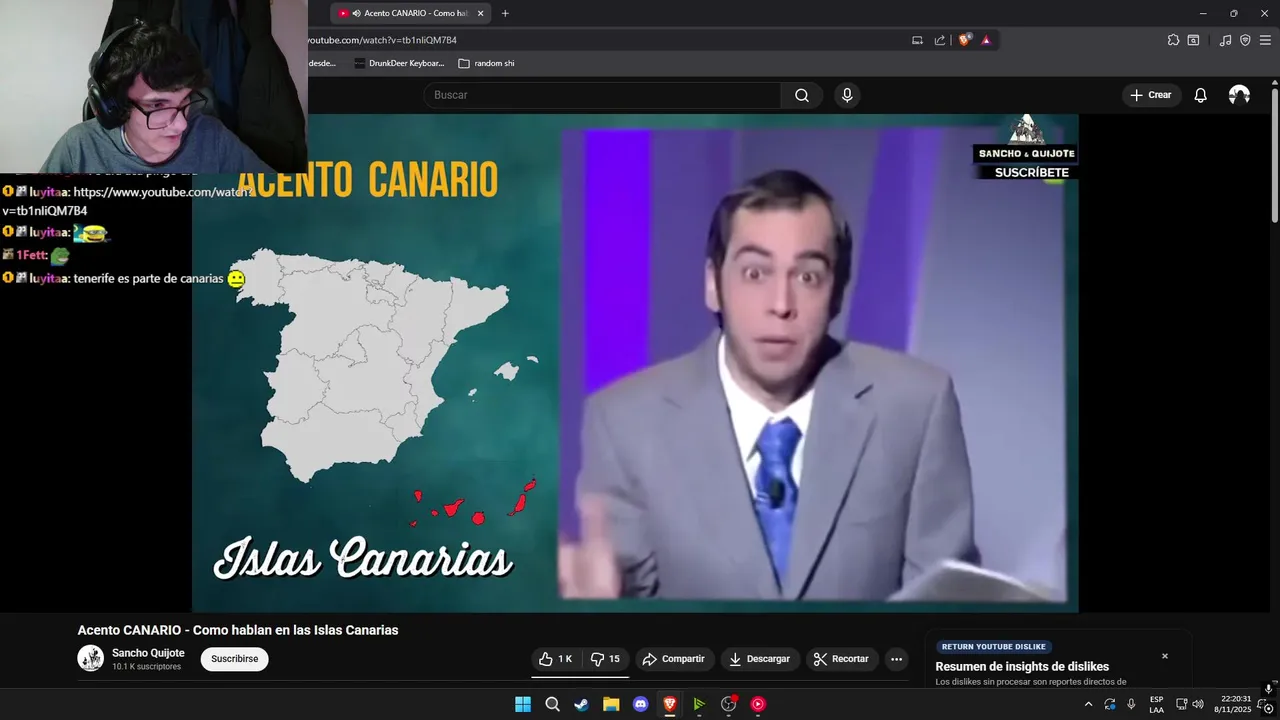1280x720 pixels.
Task: Open the Windows Start menu
Action: click(x=523, y=704)
